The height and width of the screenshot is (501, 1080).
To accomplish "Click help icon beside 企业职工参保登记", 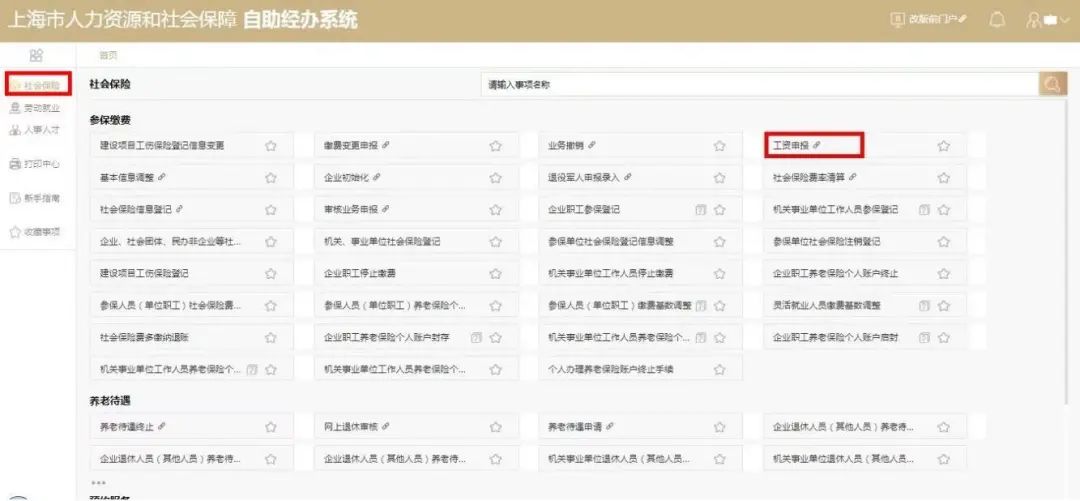I will click(x=701, y=210).
